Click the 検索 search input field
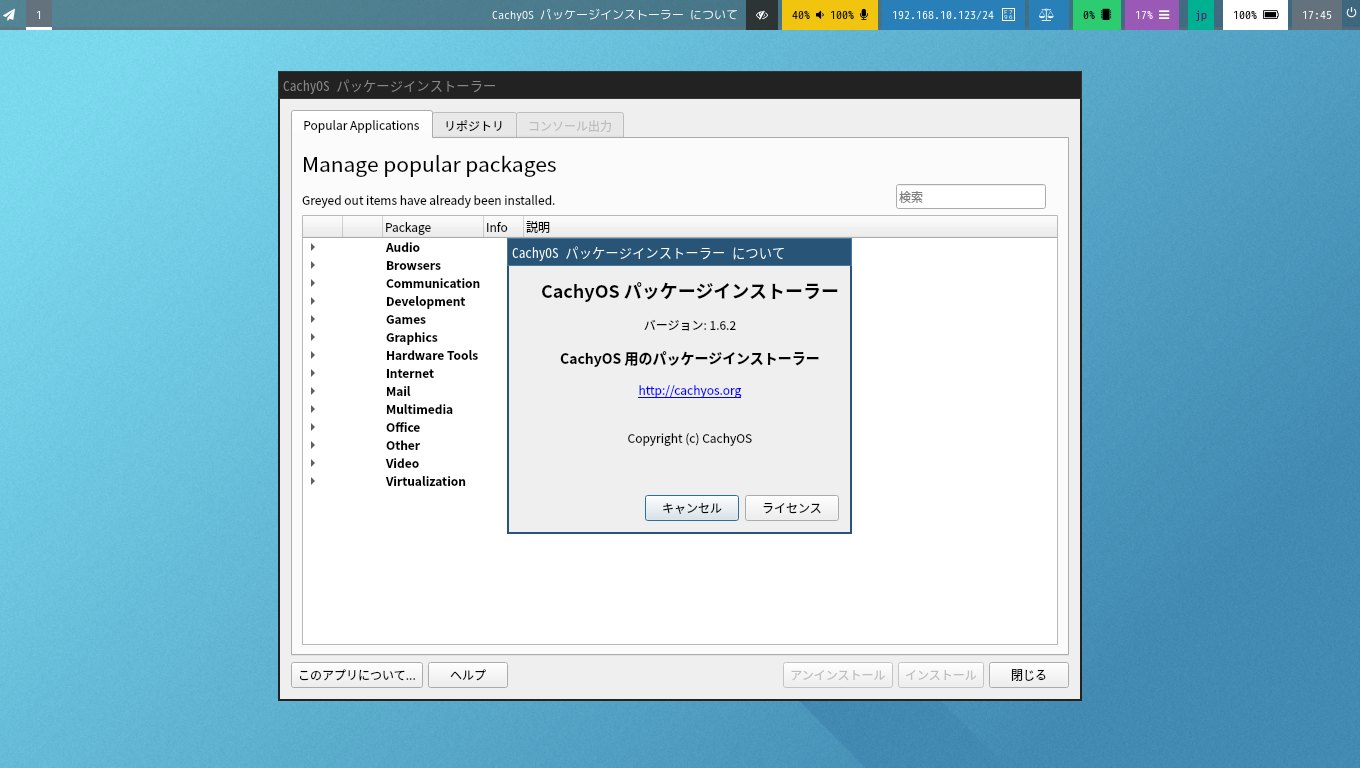Viewport: 1360px width, 768px height. click(970, 197)
